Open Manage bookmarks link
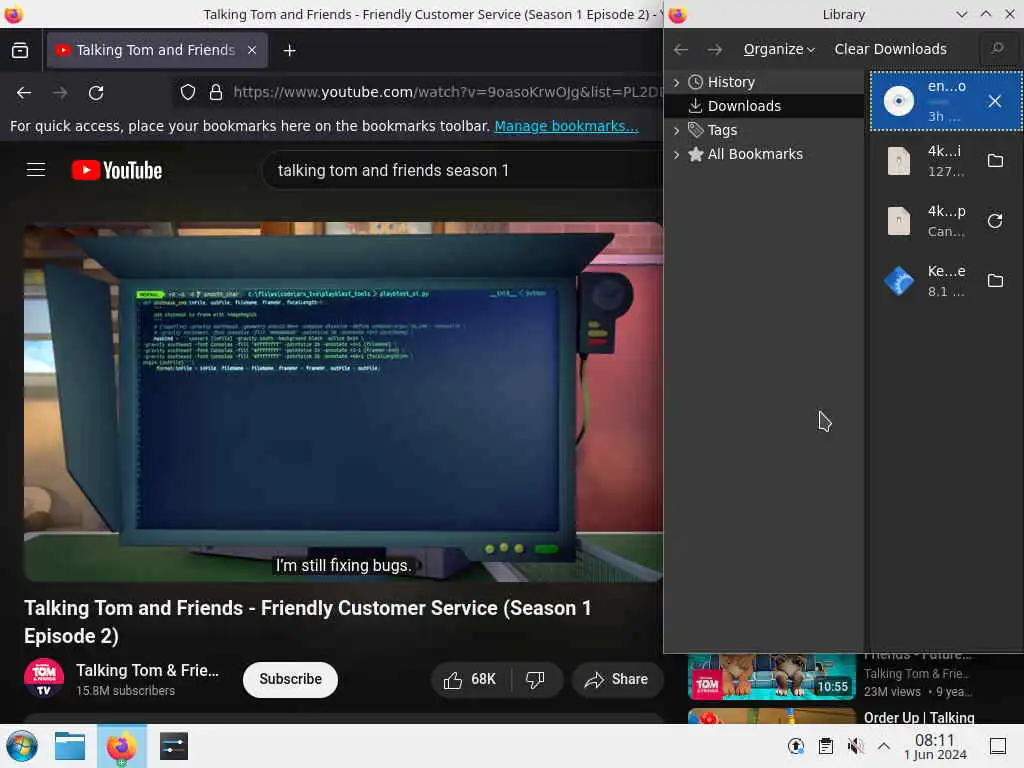This screenshot has width=1024, height=768. pyautogui.click(x=566, y=126)
